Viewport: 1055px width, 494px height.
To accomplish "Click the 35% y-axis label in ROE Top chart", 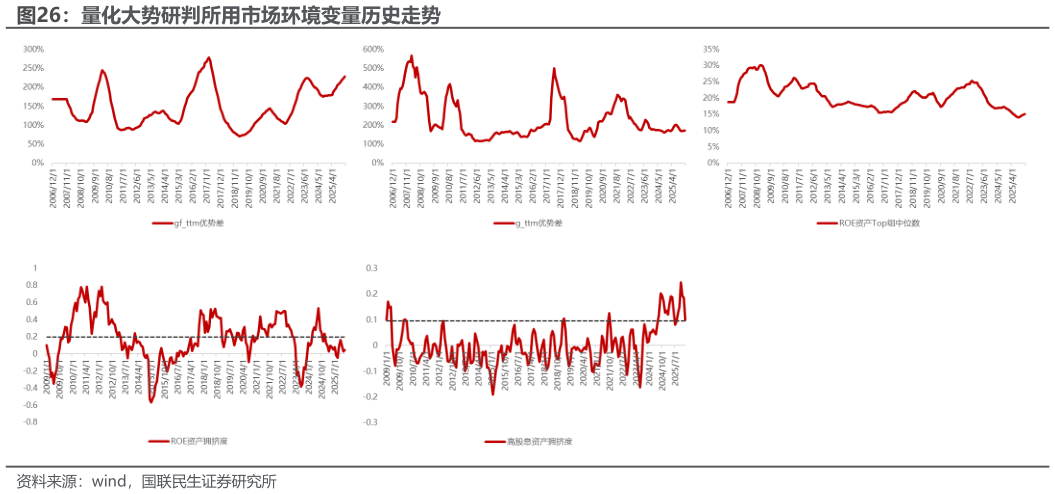I will pos(712,48).
